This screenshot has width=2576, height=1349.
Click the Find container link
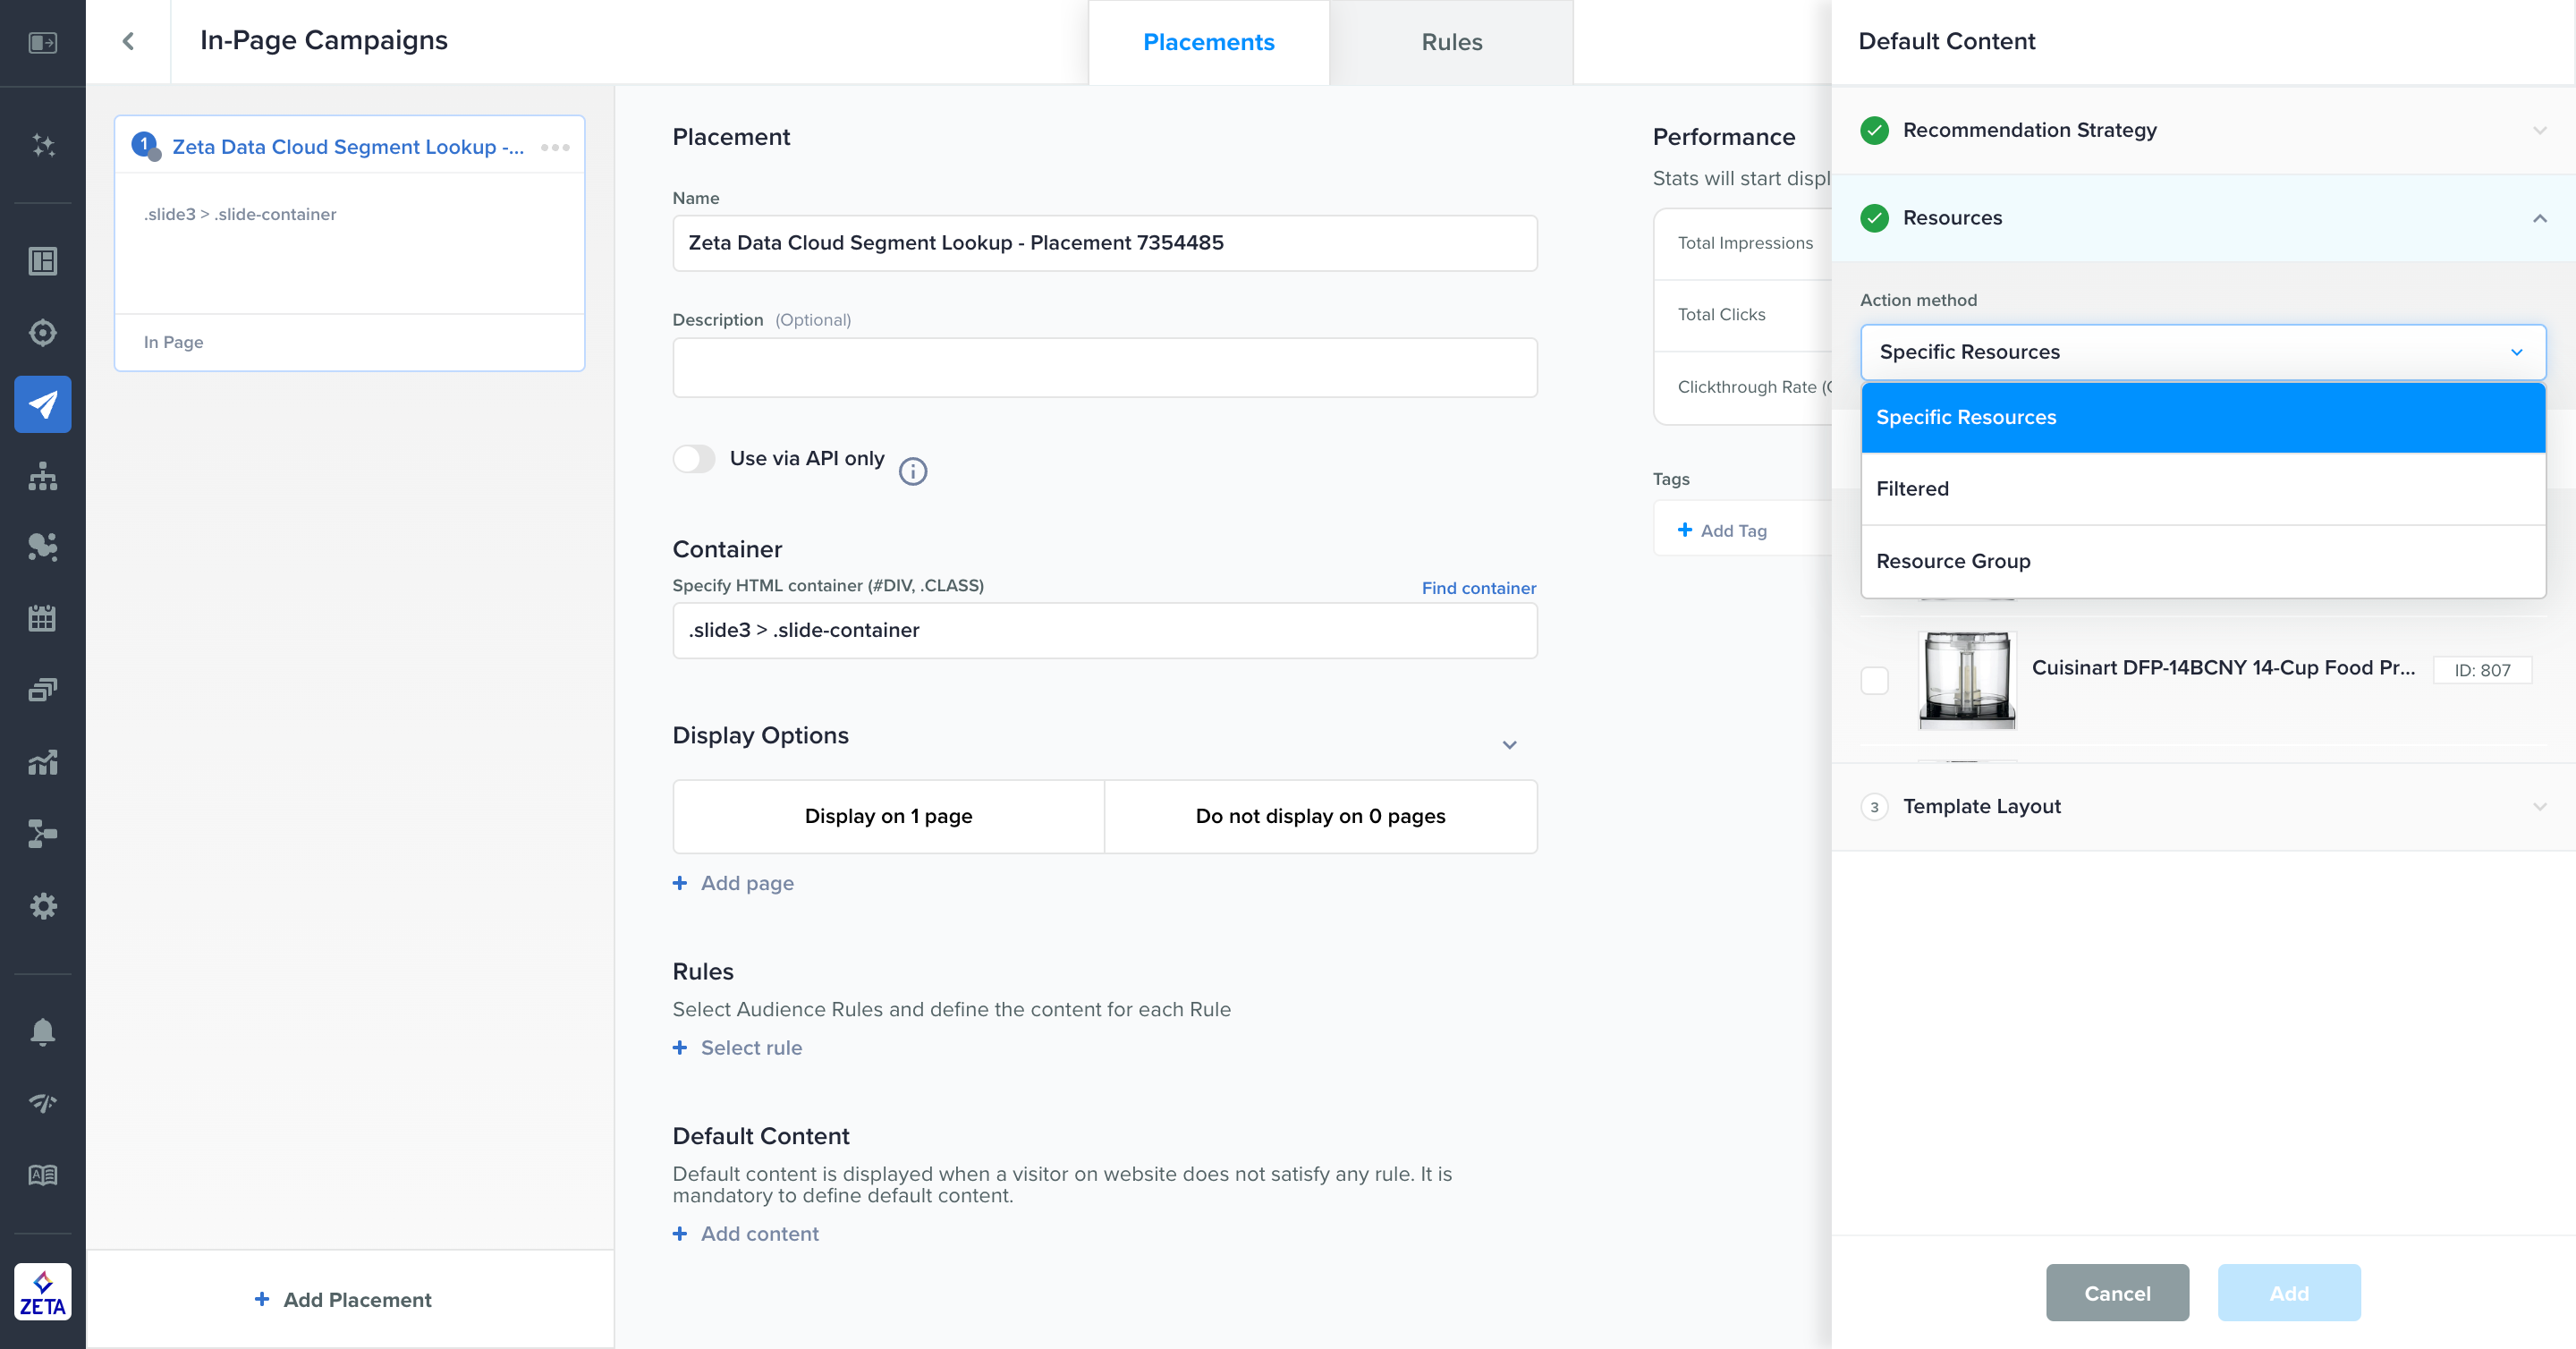pos(1478,588)
